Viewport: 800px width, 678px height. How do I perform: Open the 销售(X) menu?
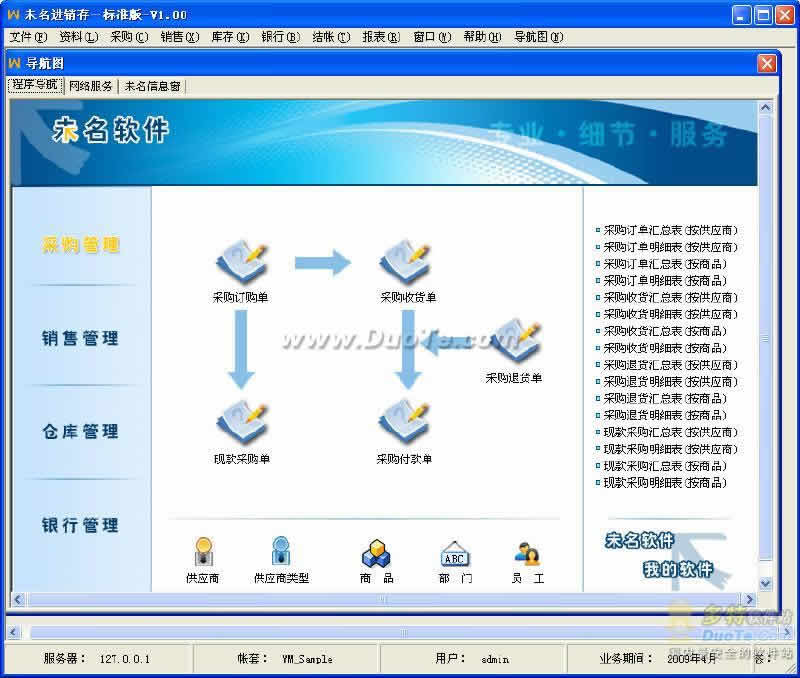(180, 37)
